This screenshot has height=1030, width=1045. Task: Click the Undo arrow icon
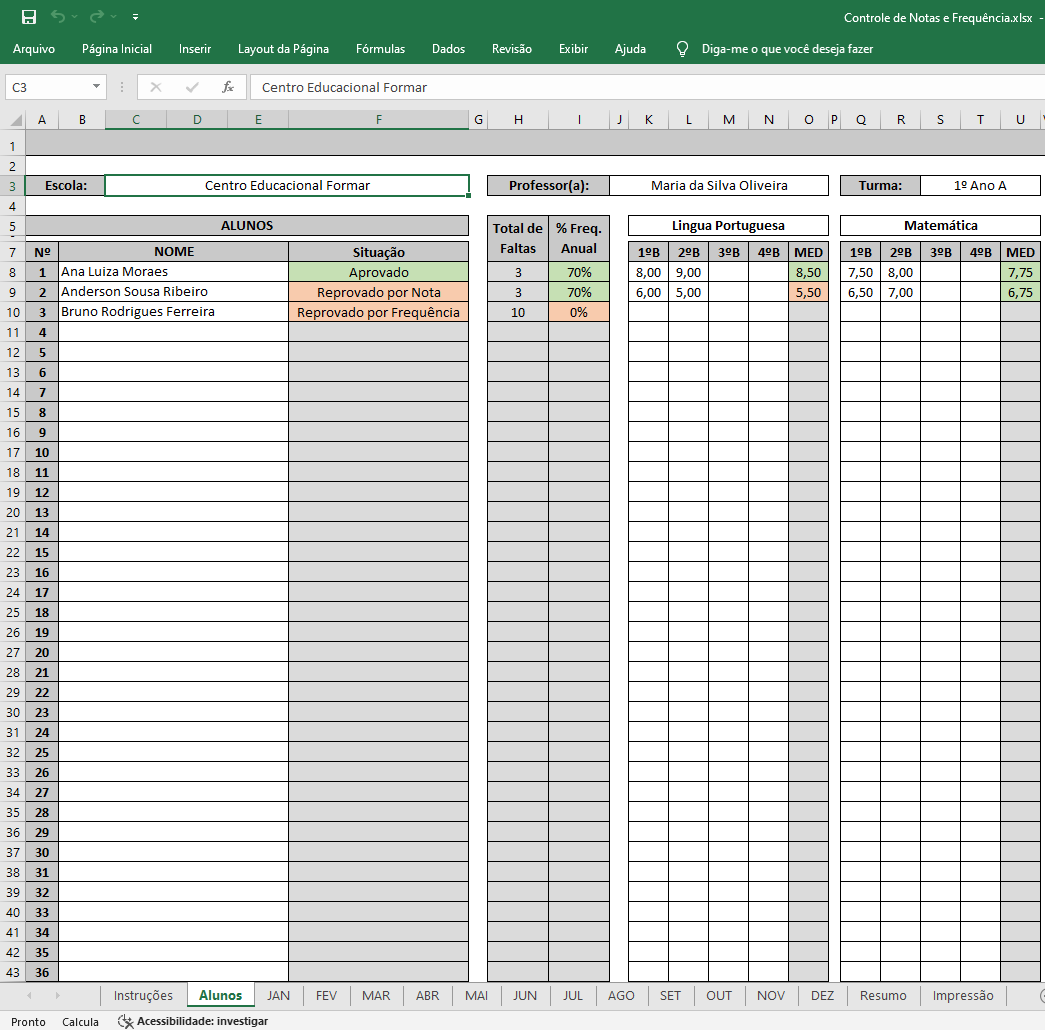click(x=58, y=17)
